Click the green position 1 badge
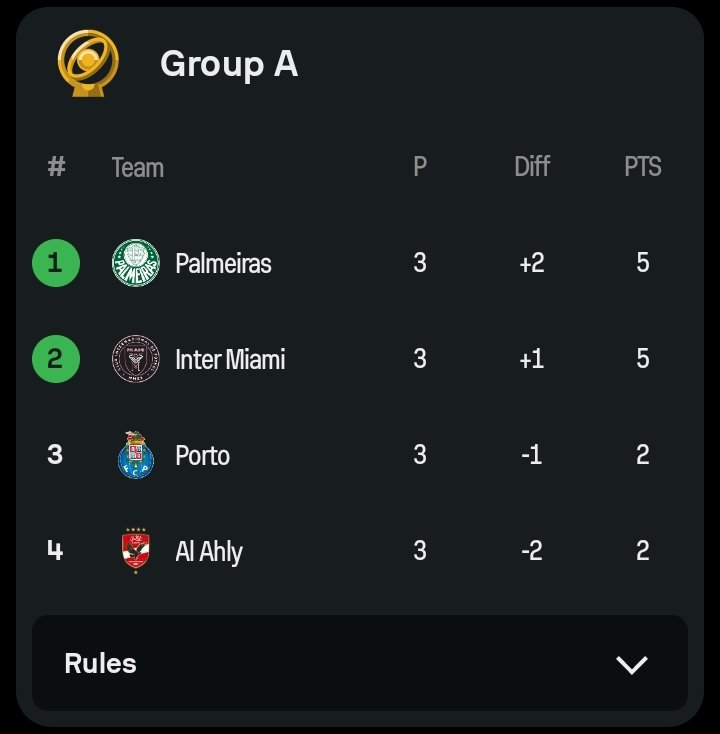This screenshot has height=734, width=720. coord(56,263)
